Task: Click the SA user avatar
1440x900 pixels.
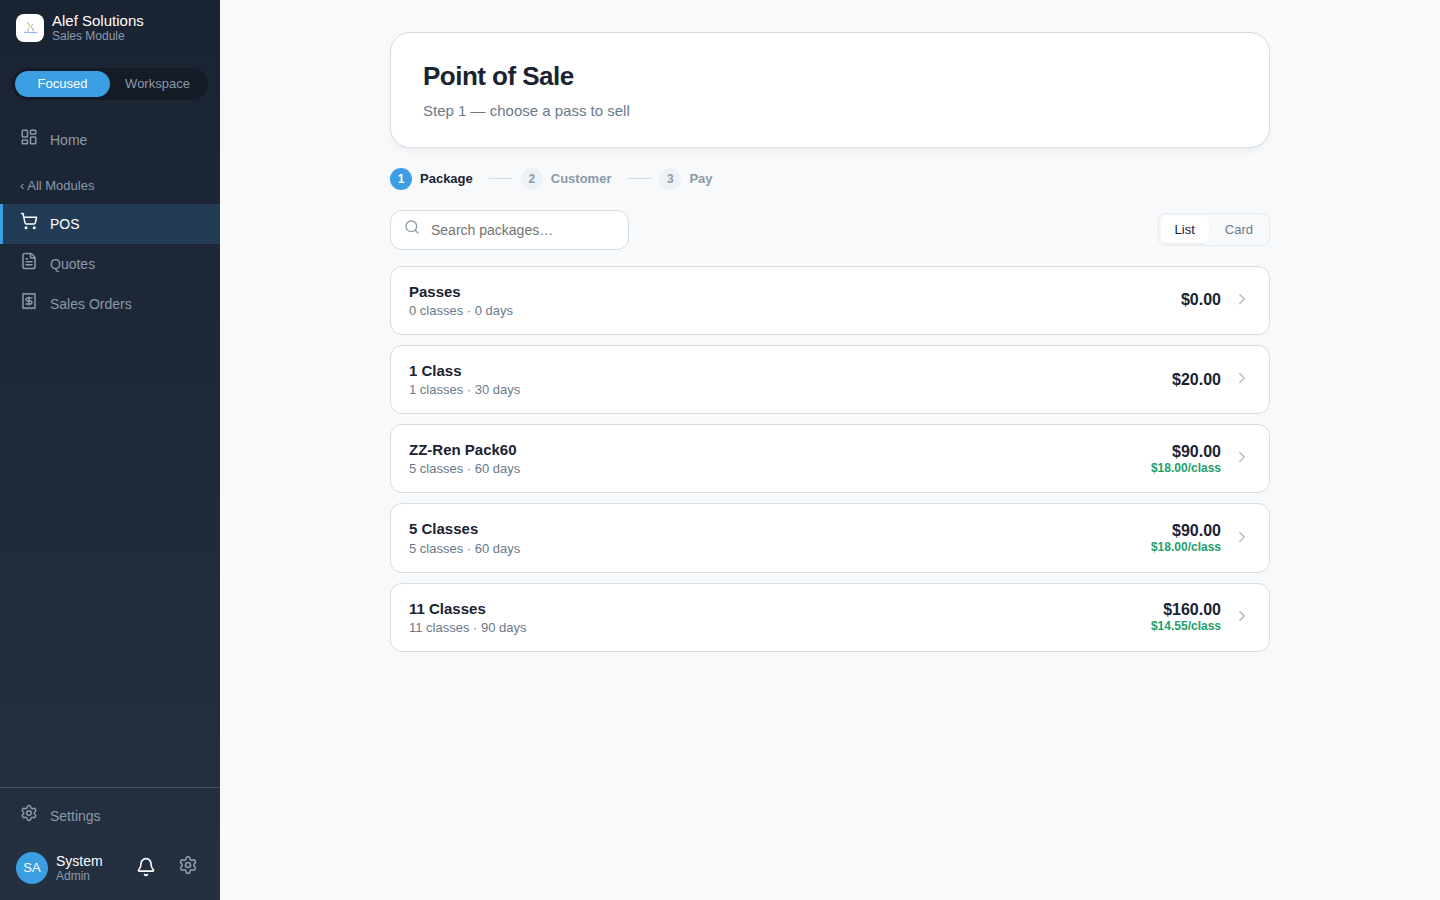Action: [32, 868]
